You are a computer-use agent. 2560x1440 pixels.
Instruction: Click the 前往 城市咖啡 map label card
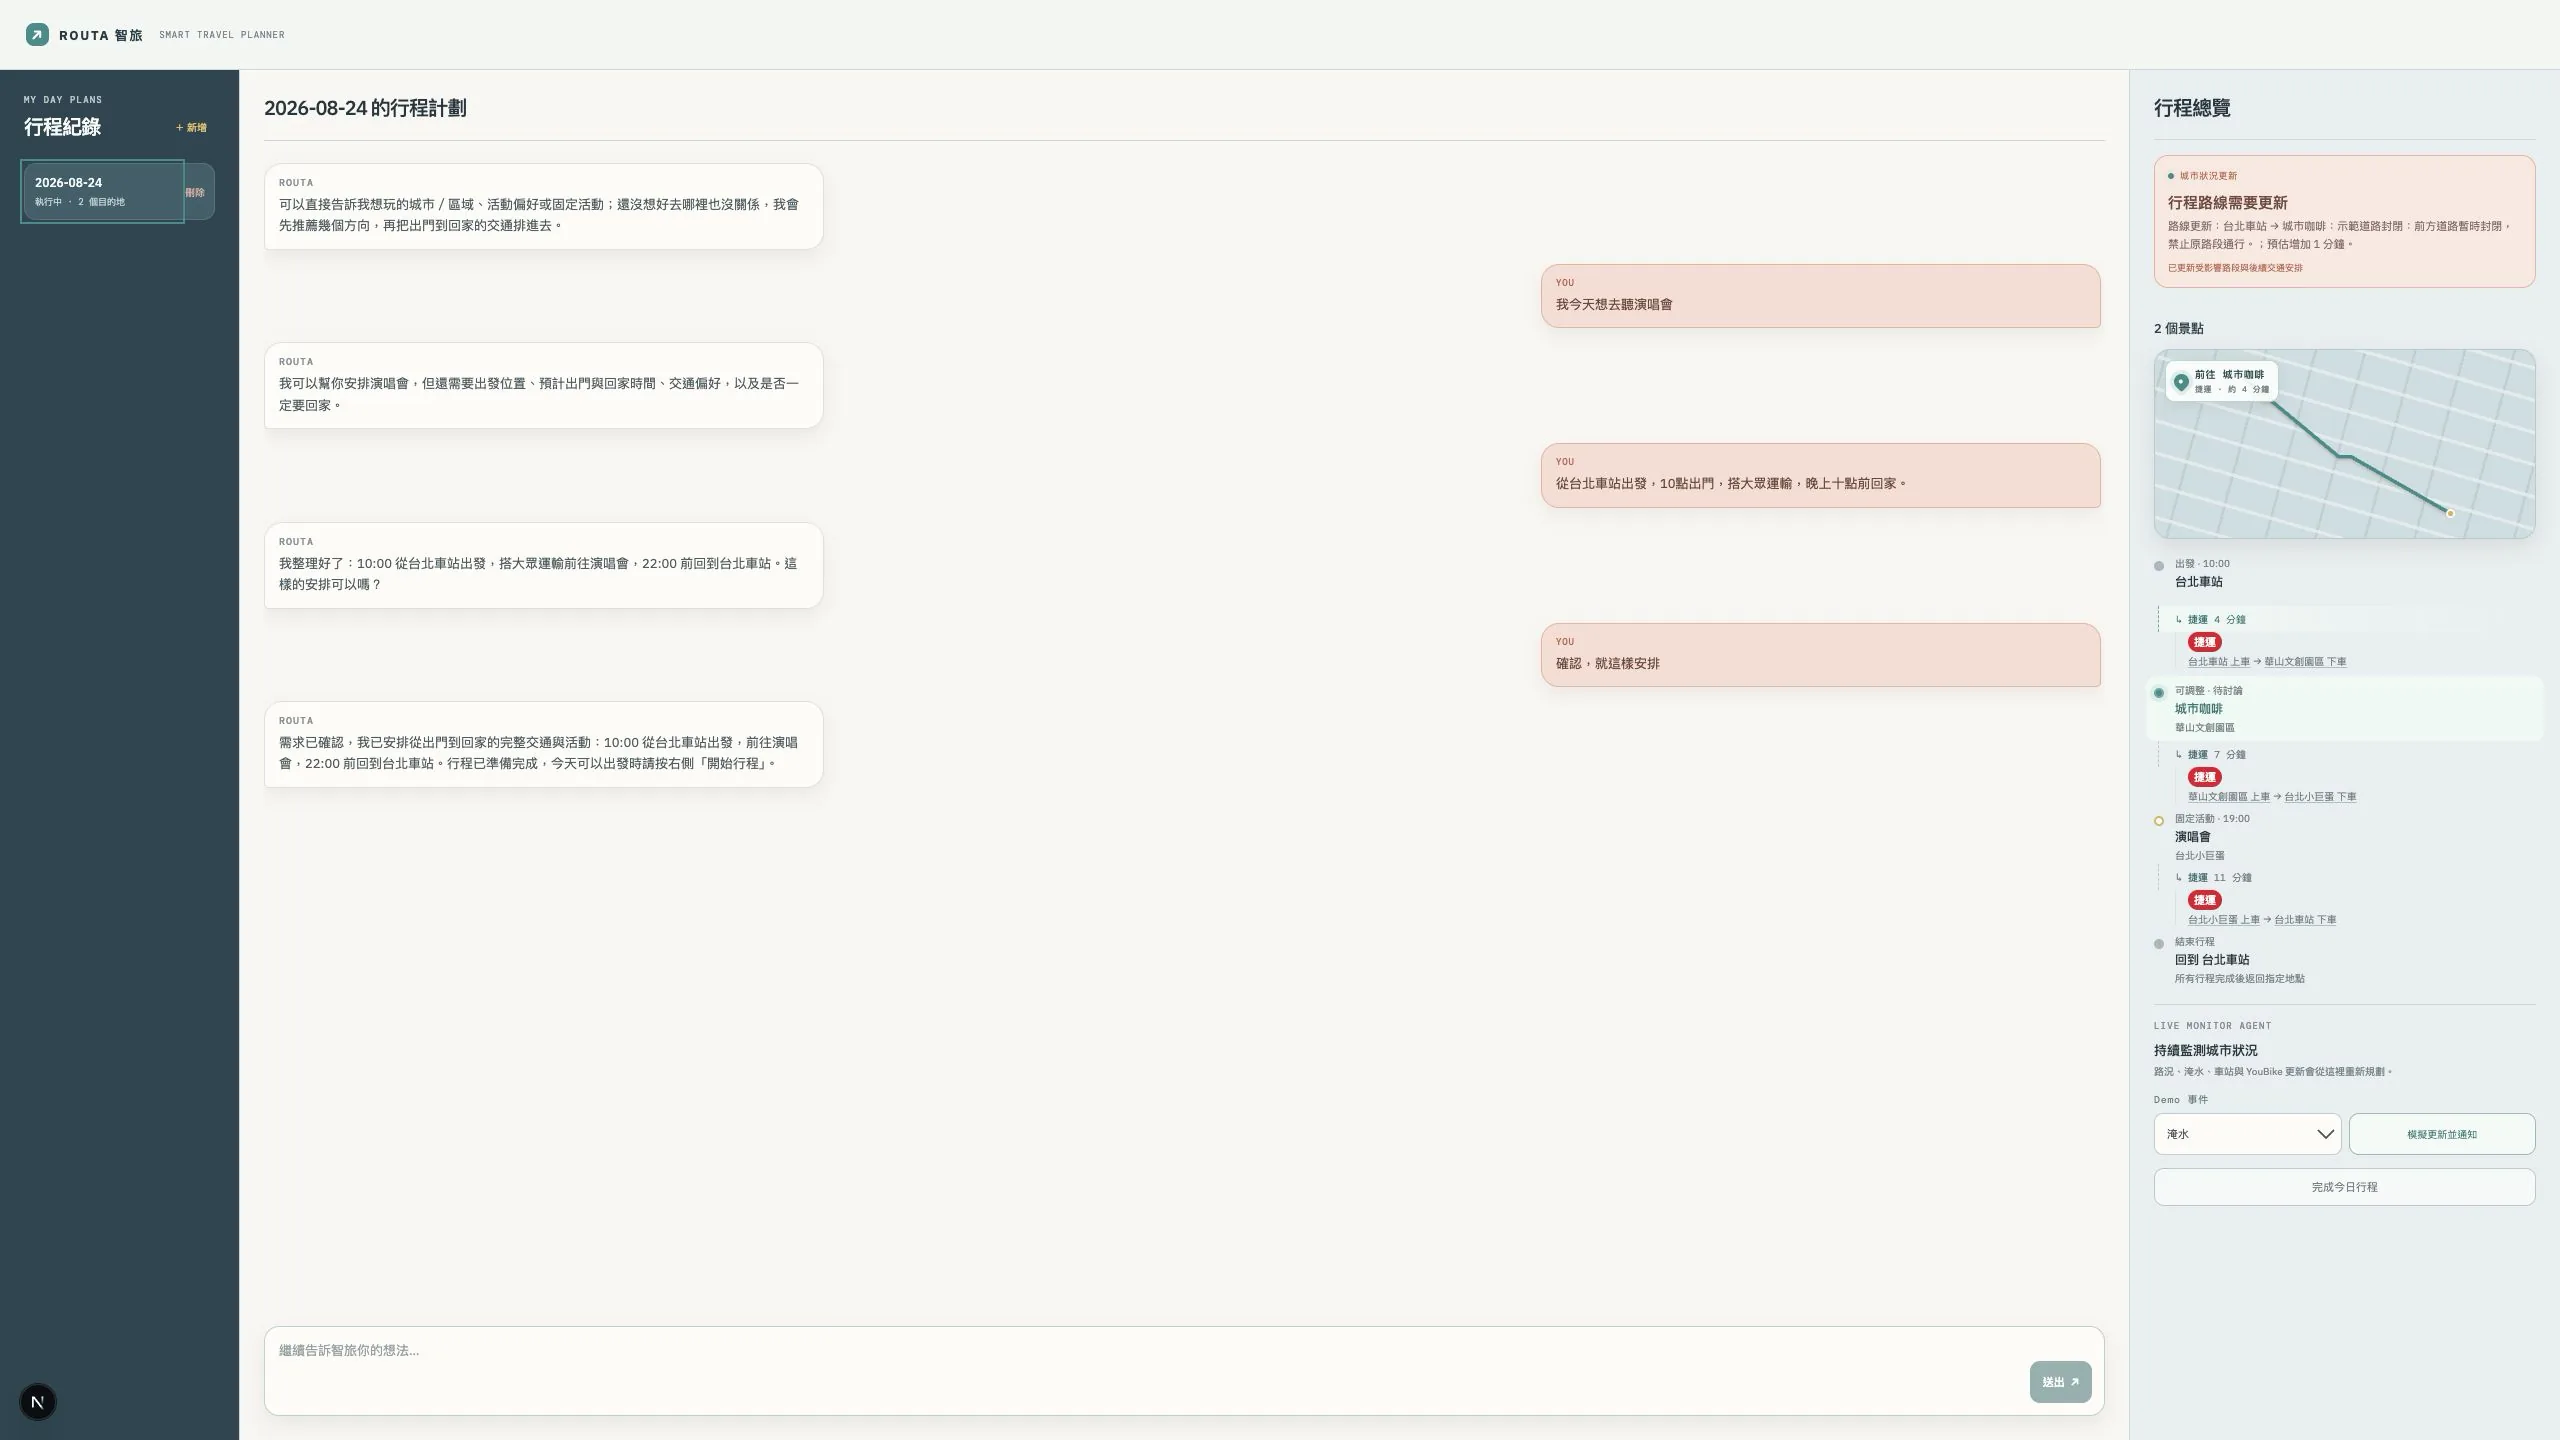pos(2221,382)
